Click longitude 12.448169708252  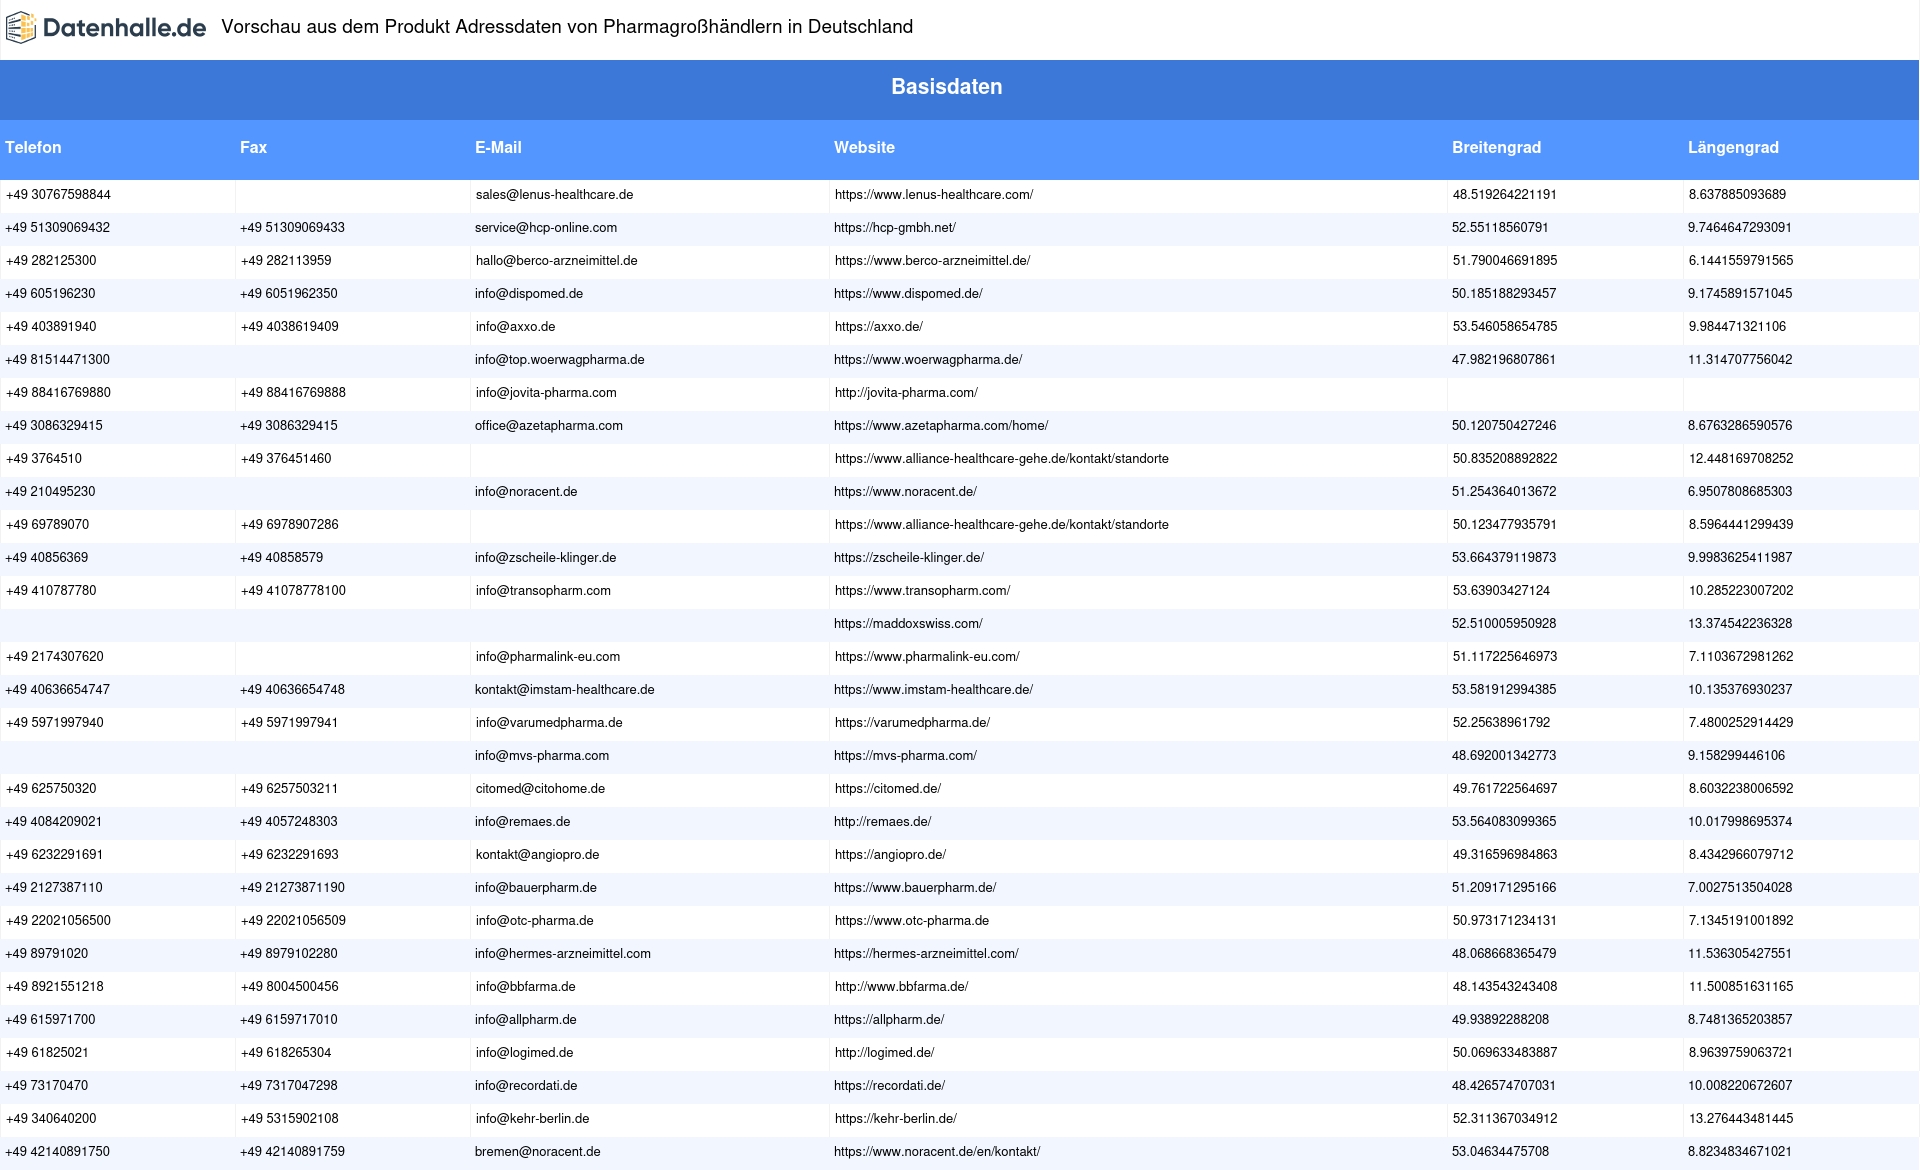tap(1741, 459)
